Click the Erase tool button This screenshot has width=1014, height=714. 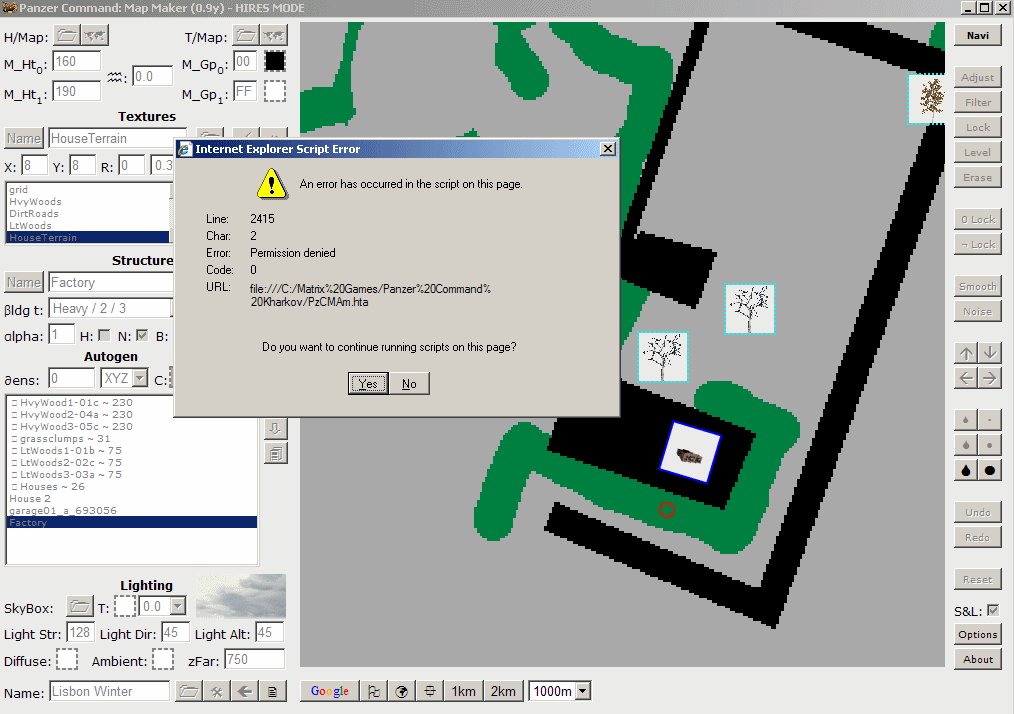(x=978, y=177)
